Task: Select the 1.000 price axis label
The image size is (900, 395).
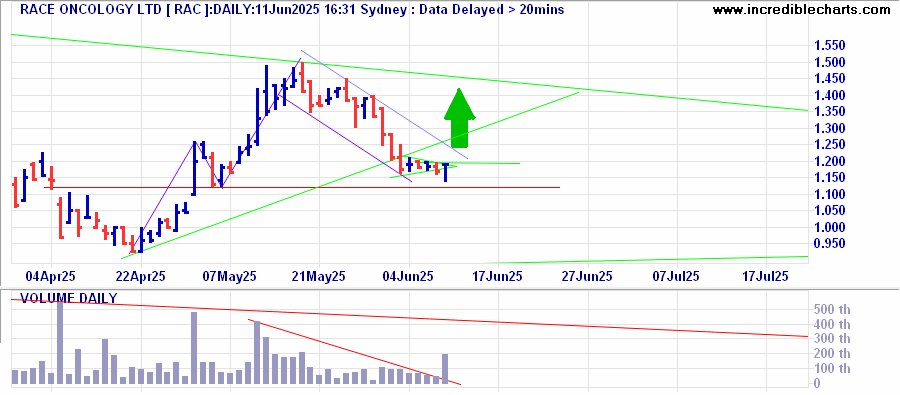Action: tap(830, 227)
